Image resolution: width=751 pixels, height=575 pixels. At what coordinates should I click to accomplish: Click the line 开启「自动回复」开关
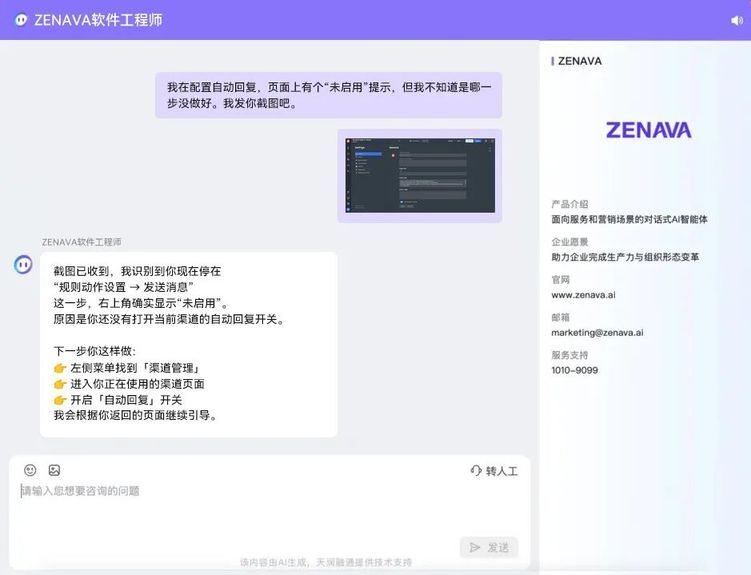[118, 400]
